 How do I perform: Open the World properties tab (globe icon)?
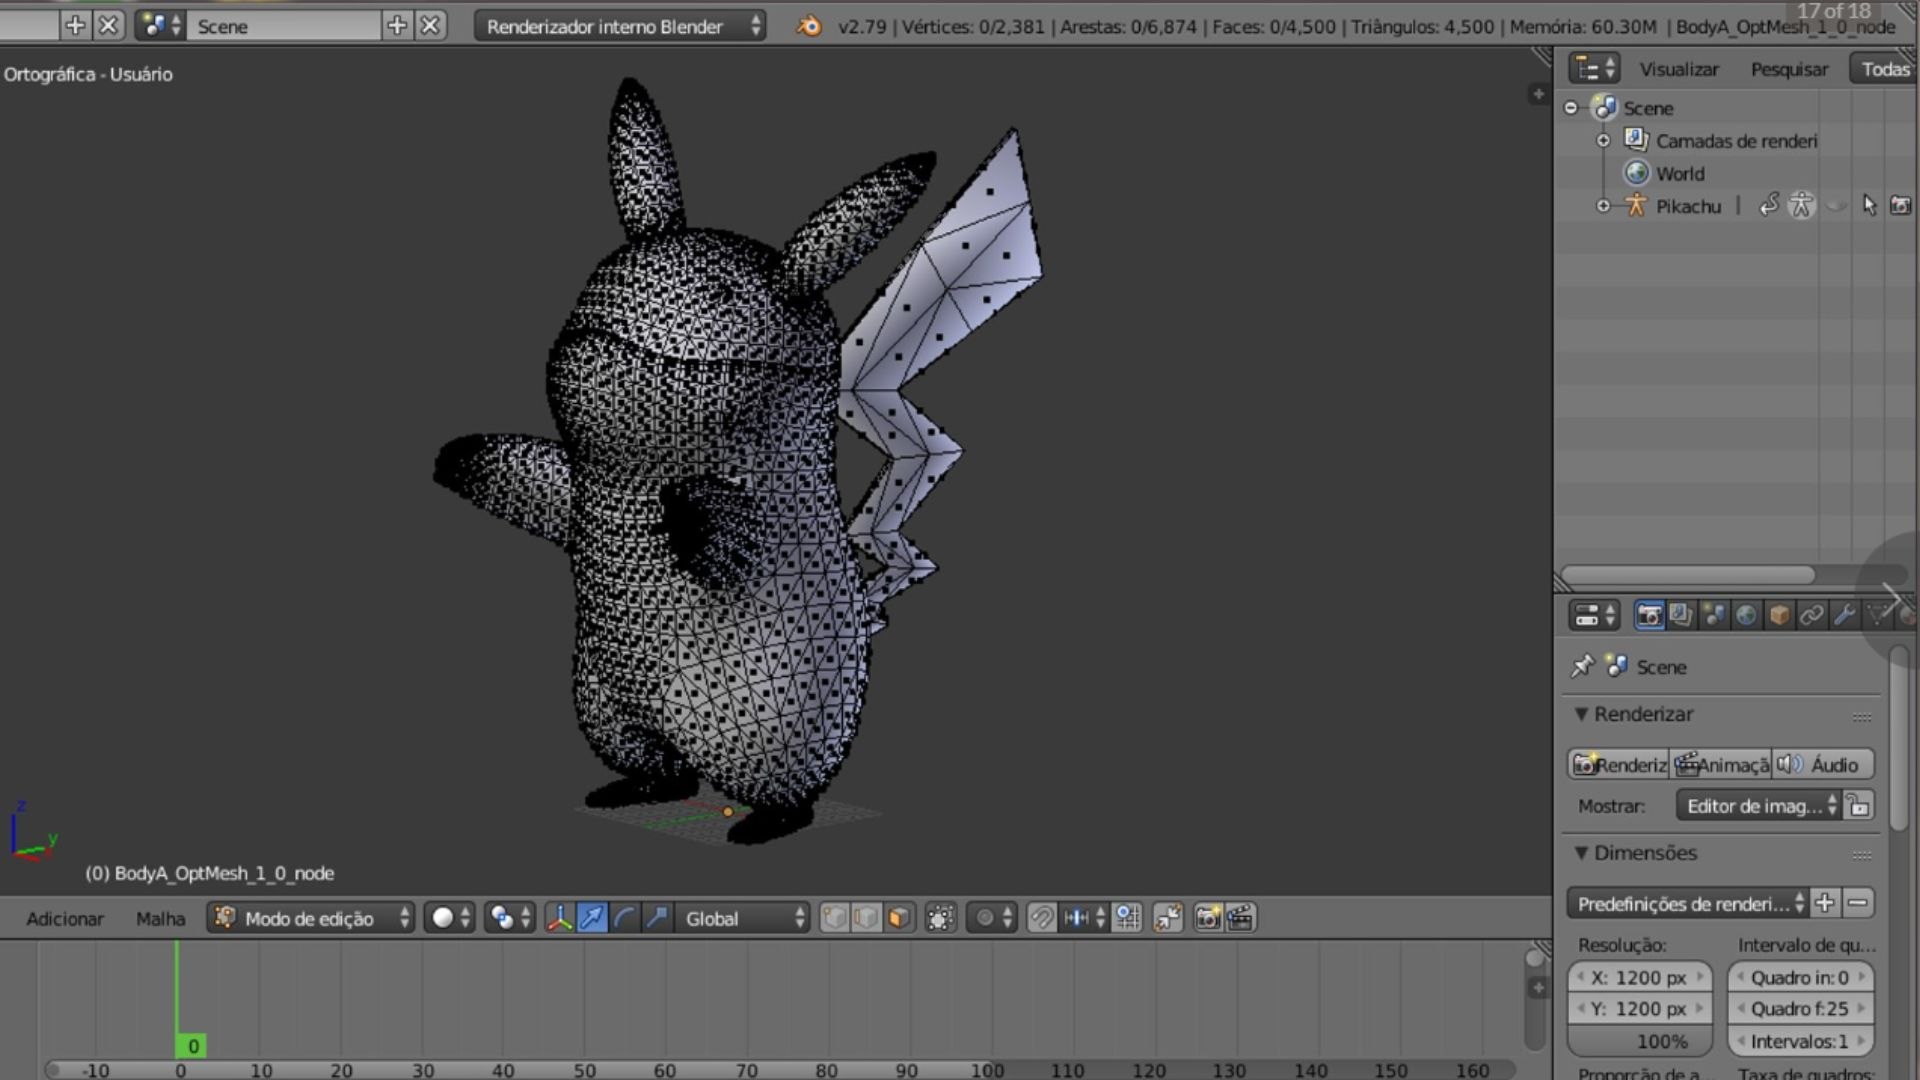click(1746, 616)
